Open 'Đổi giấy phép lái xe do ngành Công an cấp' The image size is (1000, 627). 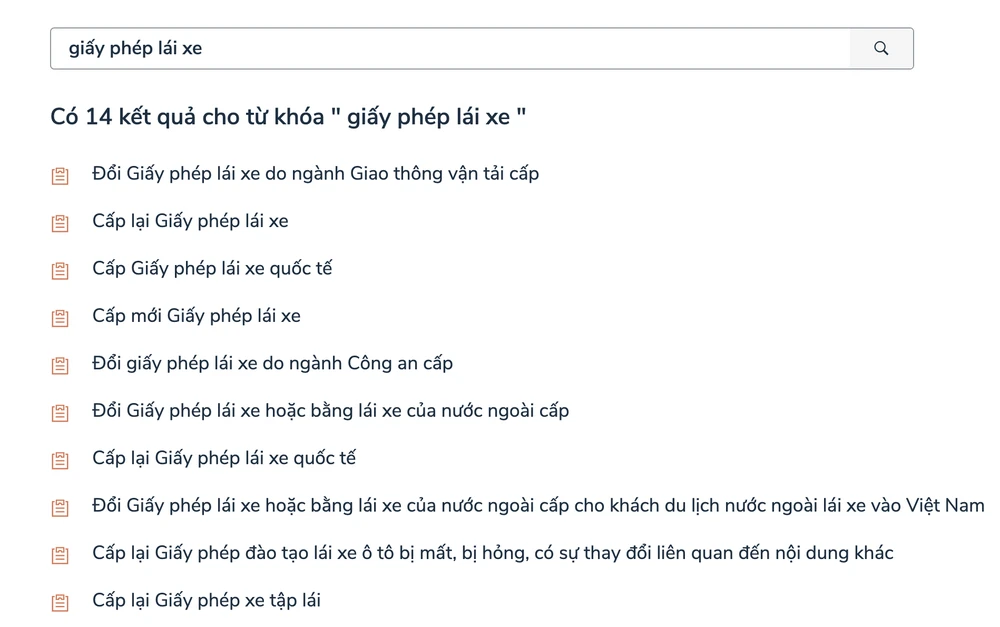point(272,363)
